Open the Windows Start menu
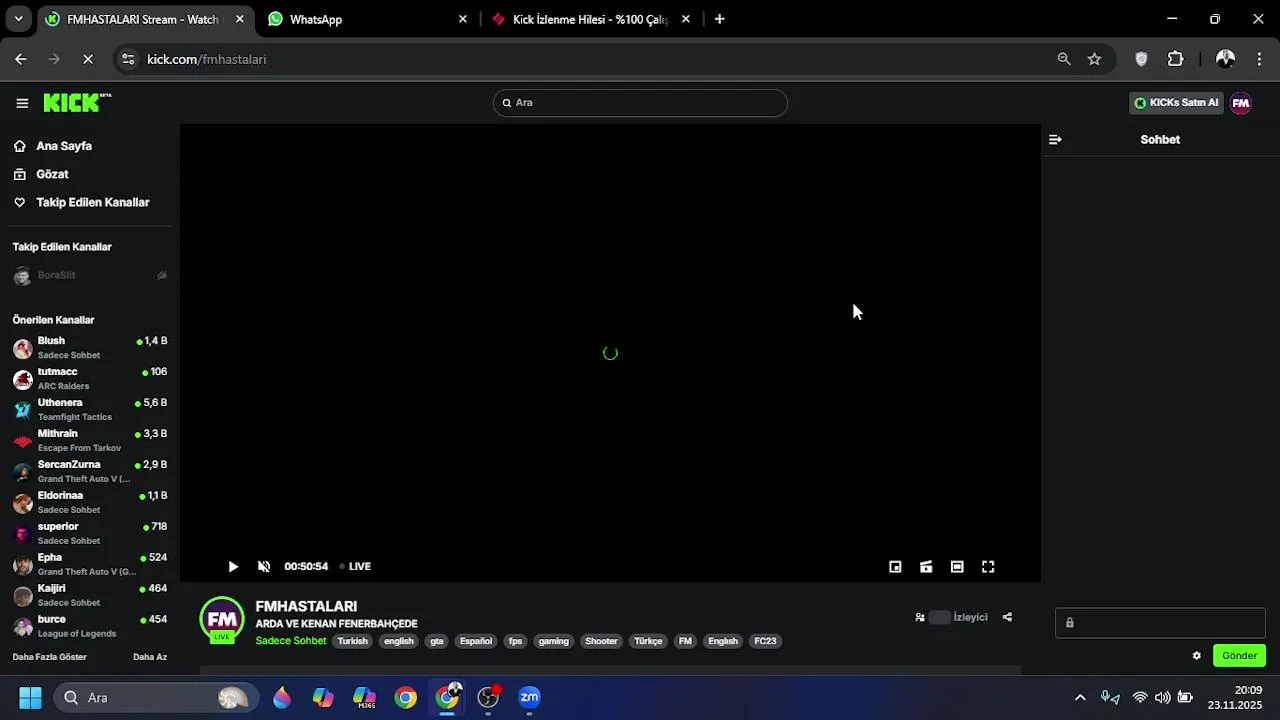This screenshot has height=720, width=1280. click(x=30, y=697)
